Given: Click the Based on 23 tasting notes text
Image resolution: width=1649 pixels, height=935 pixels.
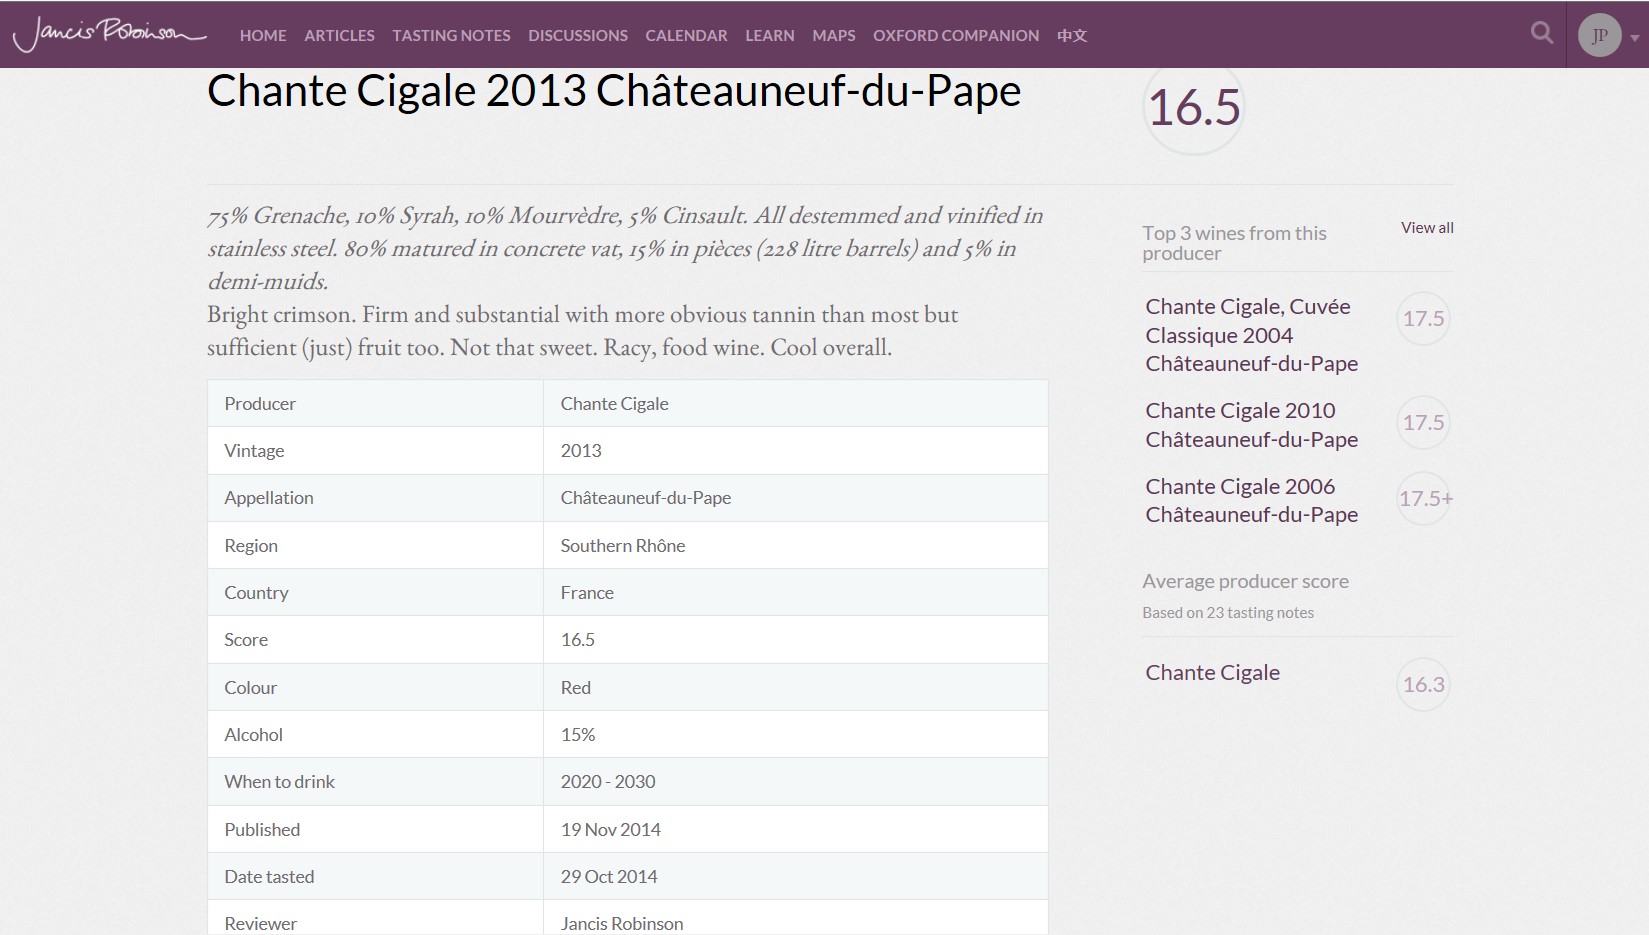Looking at the screenshot, I should point(1228,613).
